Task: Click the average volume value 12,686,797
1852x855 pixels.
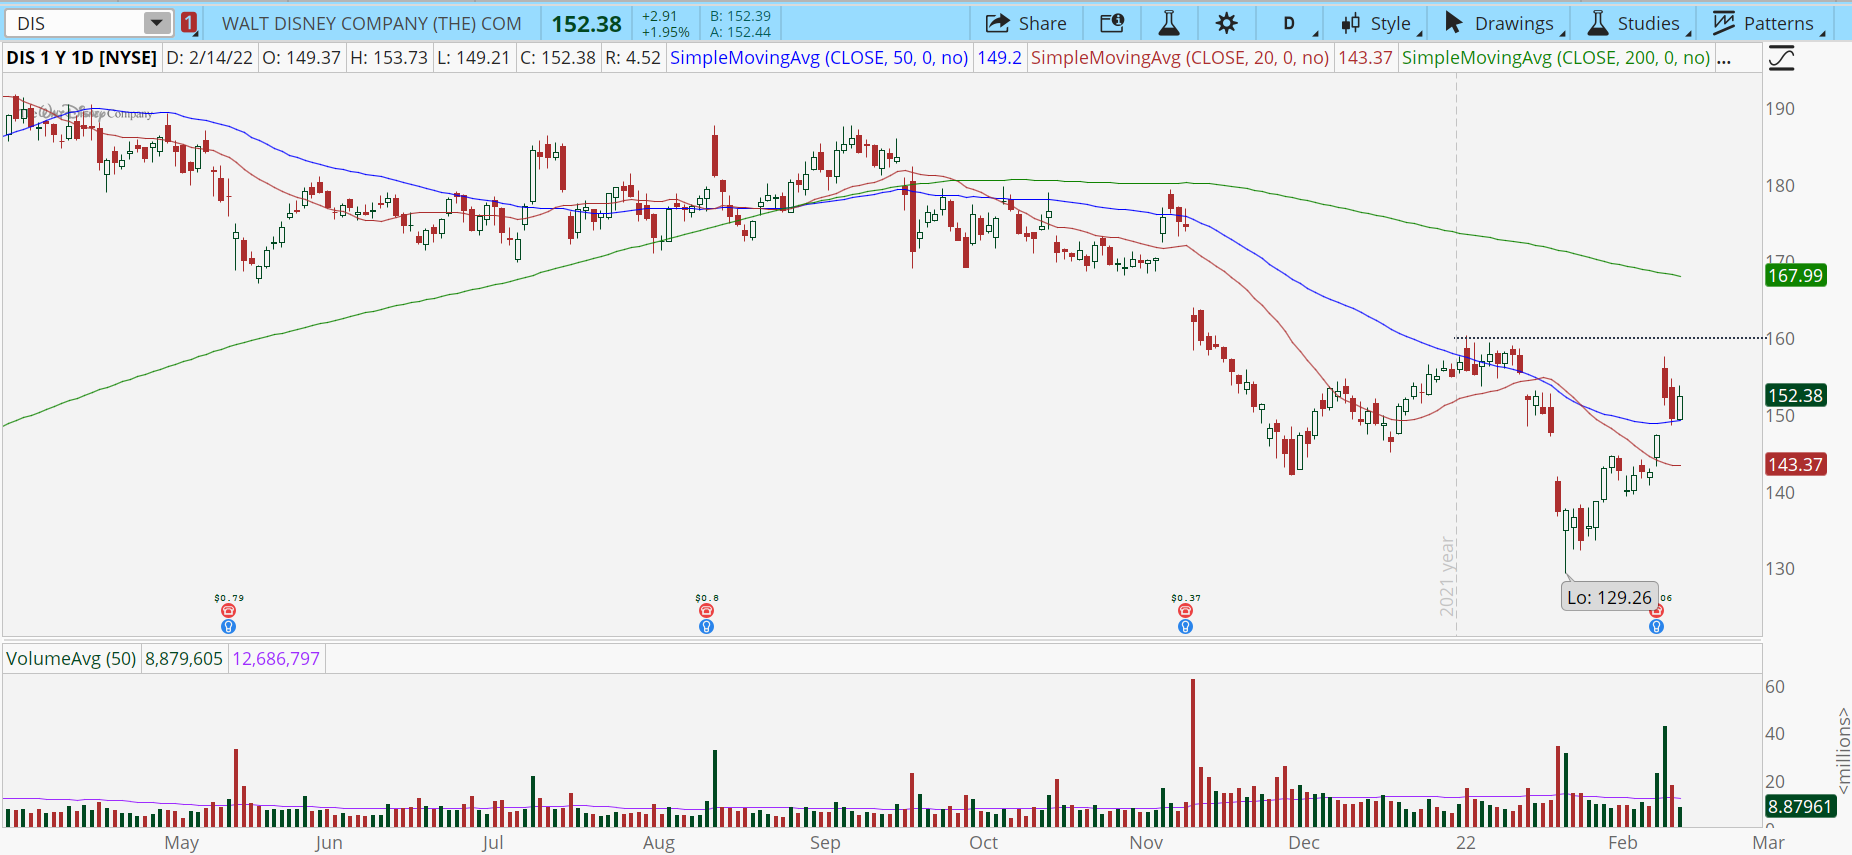Action: [x=276, y=659]
